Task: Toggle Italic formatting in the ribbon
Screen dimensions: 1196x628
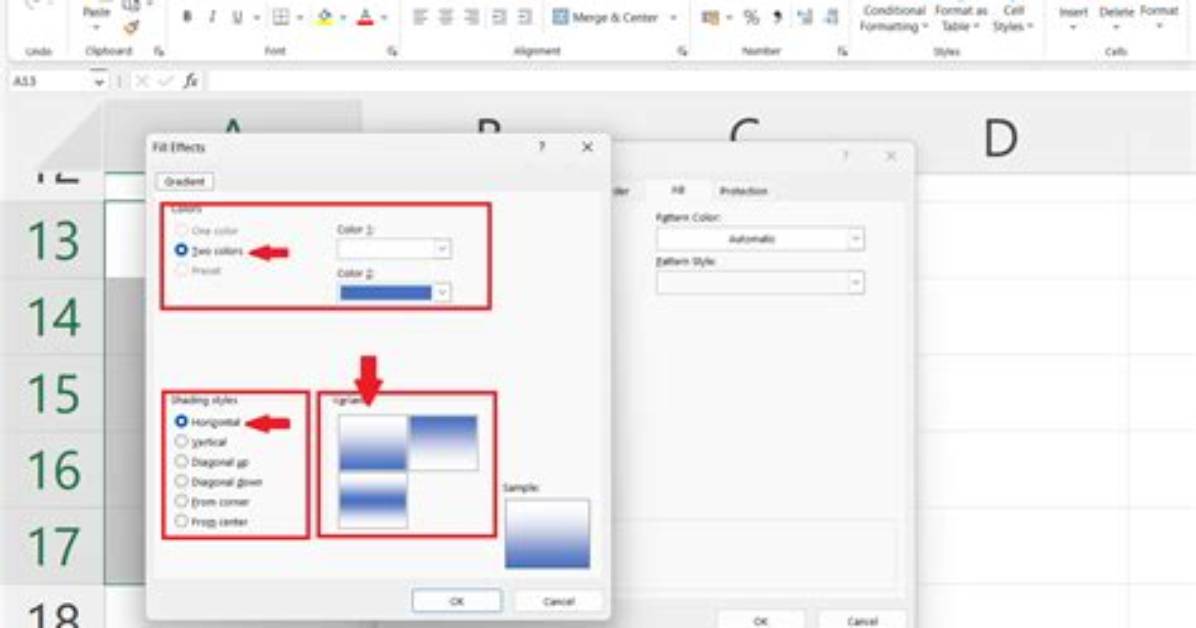Action: (x=212, y=17)
